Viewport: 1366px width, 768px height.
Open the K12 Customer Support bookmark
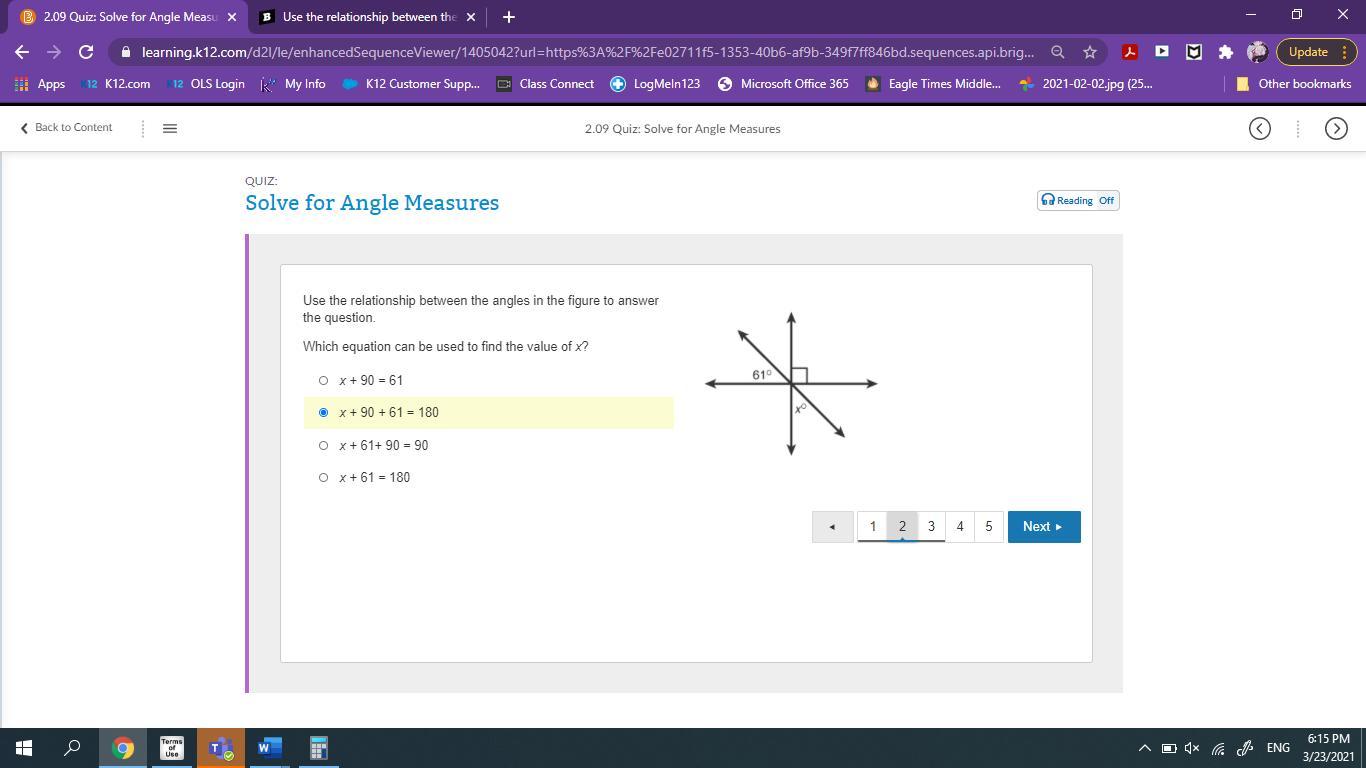(411, 84)
